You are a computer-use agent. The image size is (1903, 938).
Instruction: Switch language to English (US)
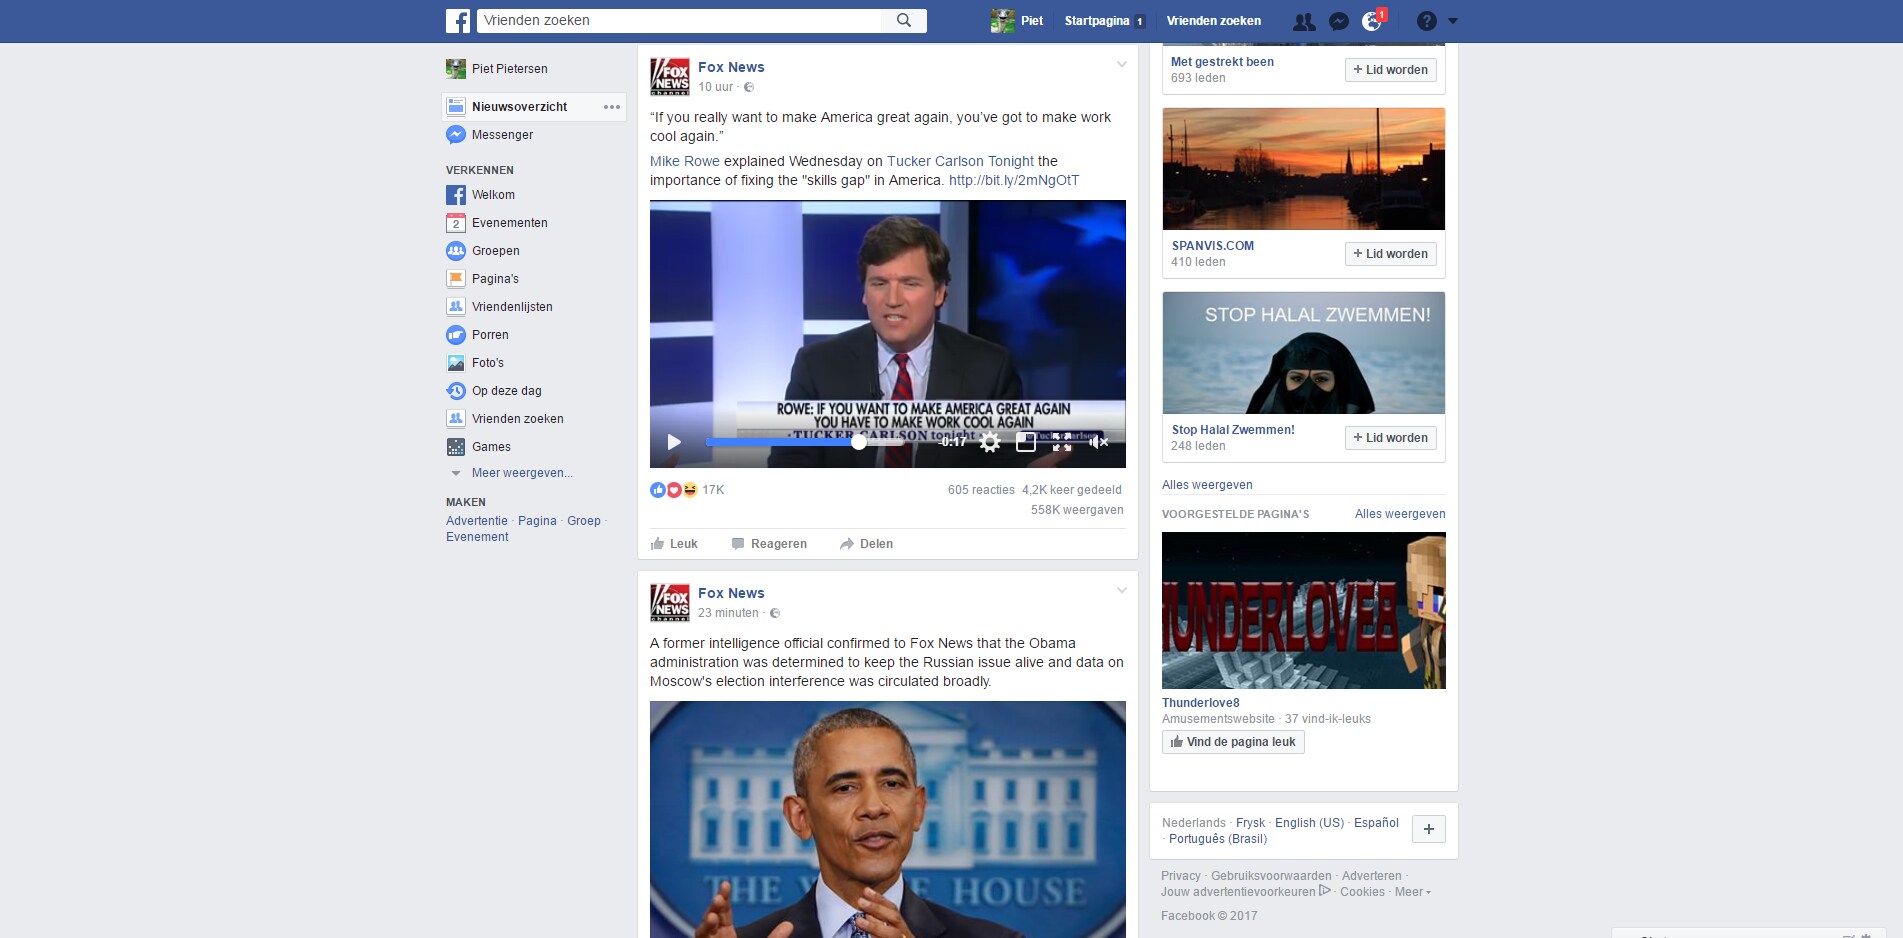click(x=1309, y=823)
